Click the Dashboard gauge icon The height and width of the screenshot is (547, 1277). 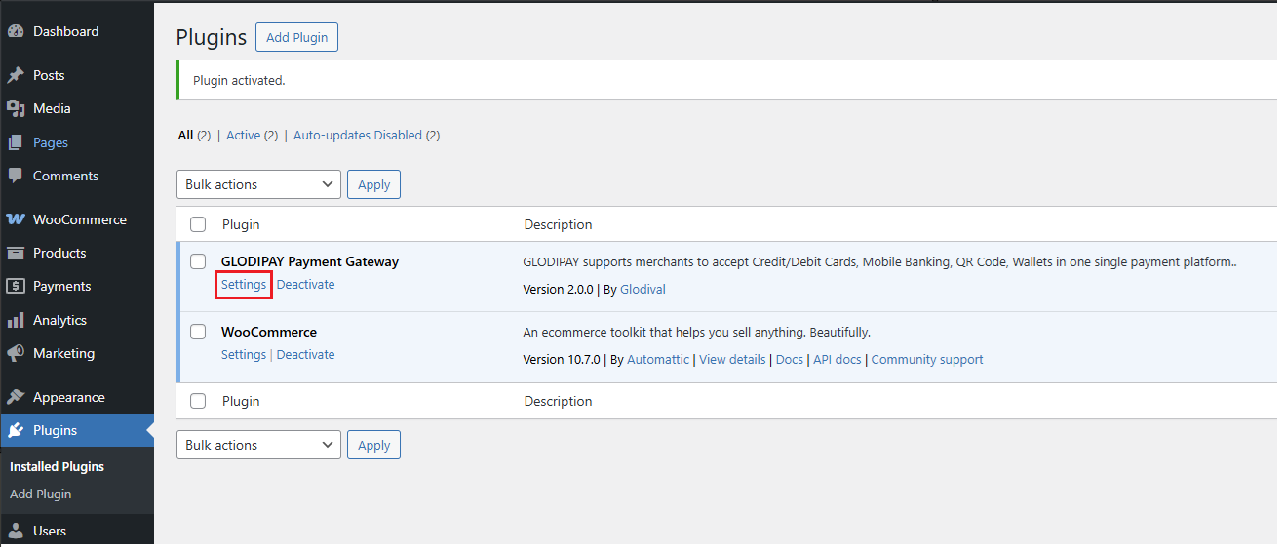[15, 31]
